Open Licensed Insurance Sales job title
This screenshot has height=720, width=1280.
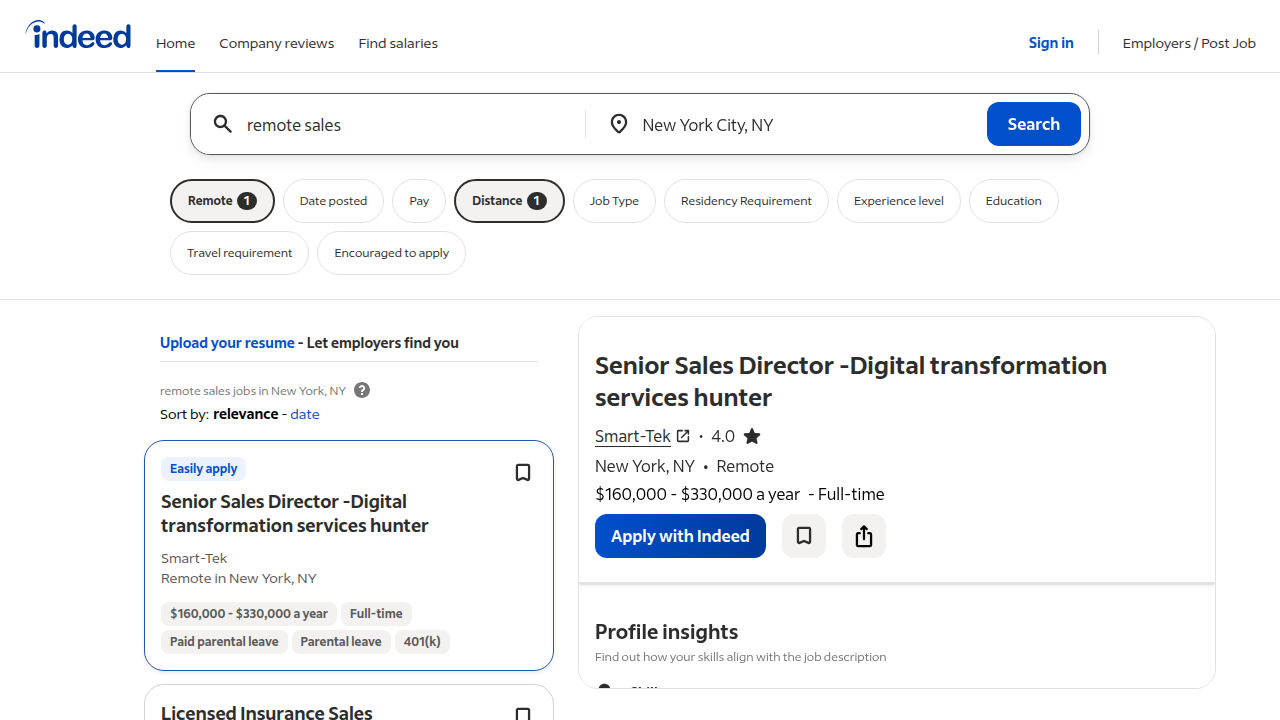[x=267, y=712]
